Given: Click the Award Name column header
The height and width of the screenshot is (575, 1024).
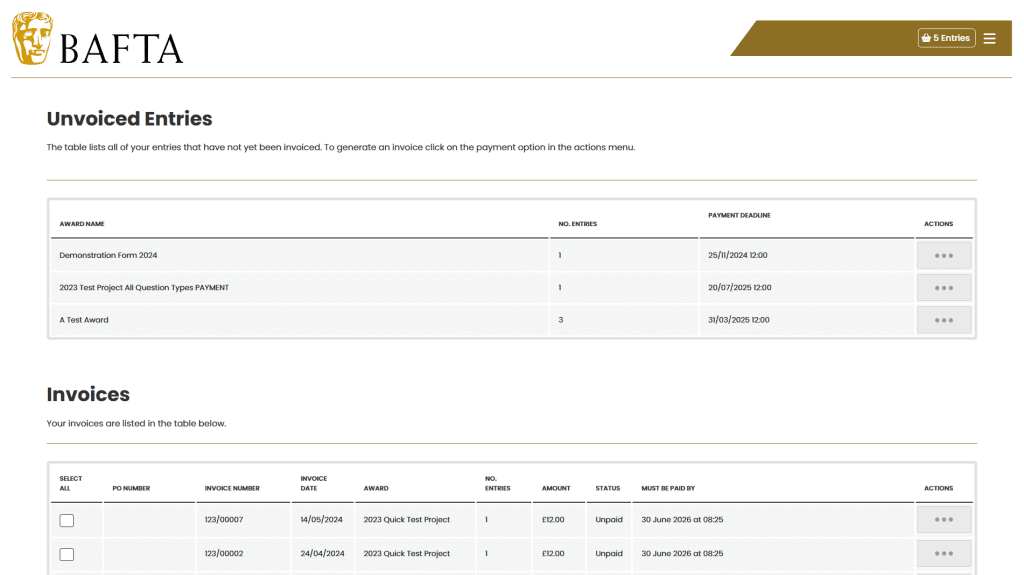Looking at the screenshot, I should pos(82,223).
